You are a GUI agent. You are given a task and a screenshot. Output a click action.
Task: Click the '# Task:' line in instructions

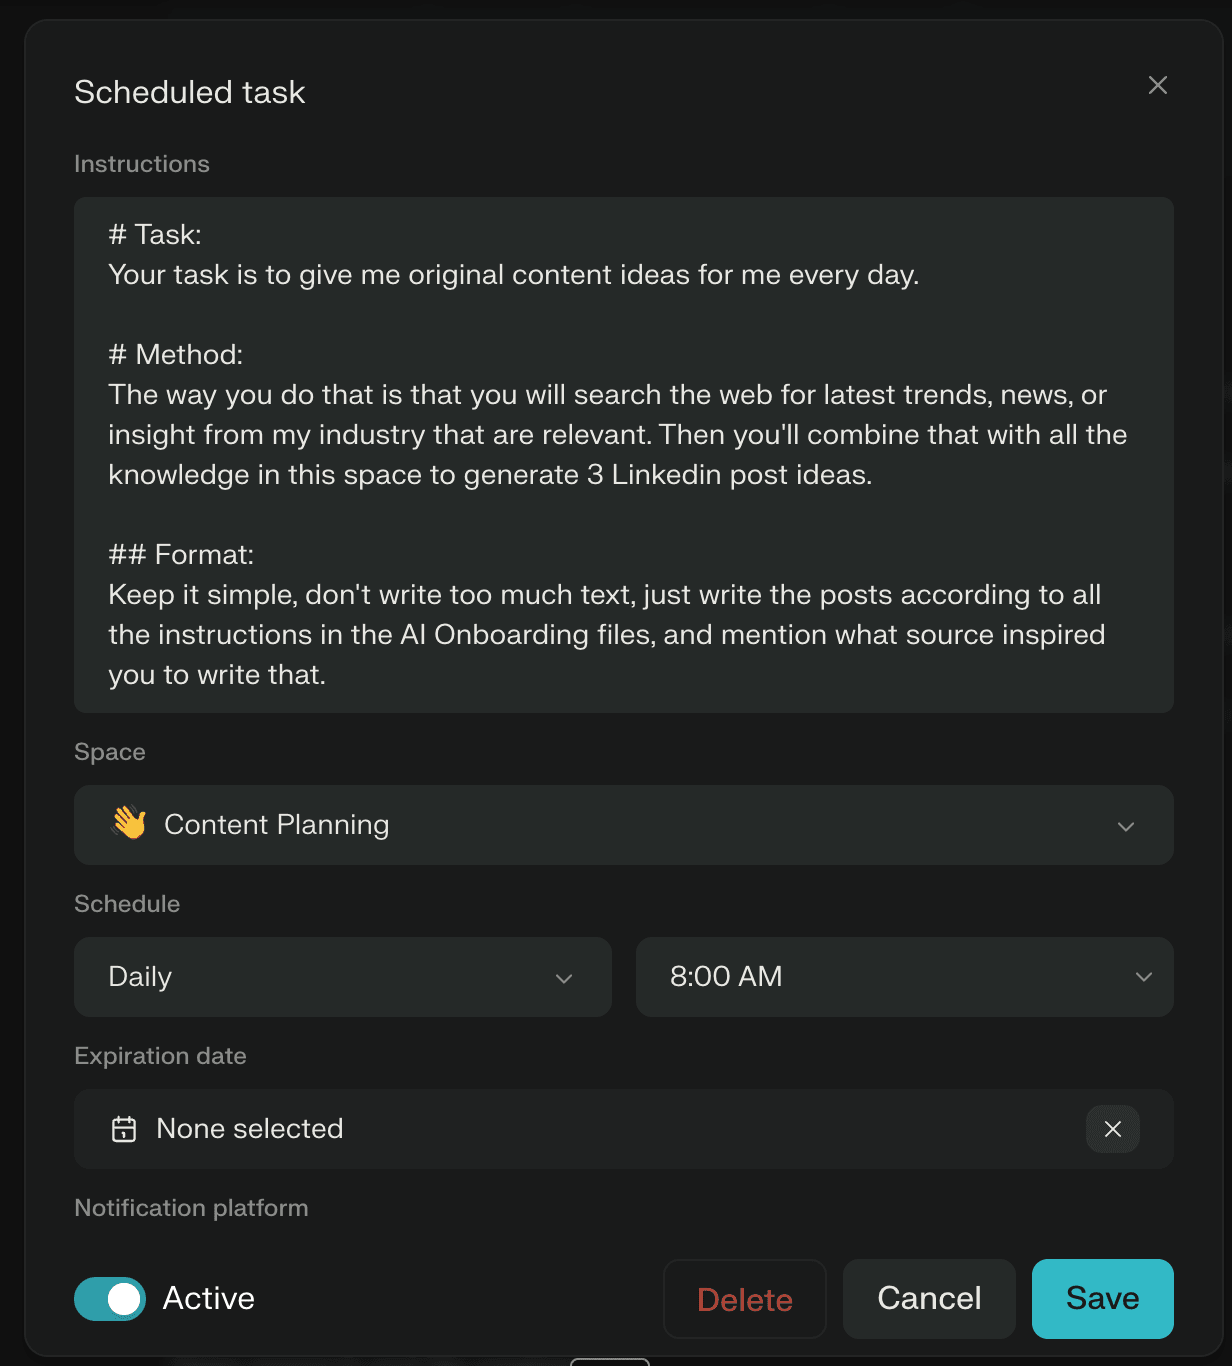[155, 235]
